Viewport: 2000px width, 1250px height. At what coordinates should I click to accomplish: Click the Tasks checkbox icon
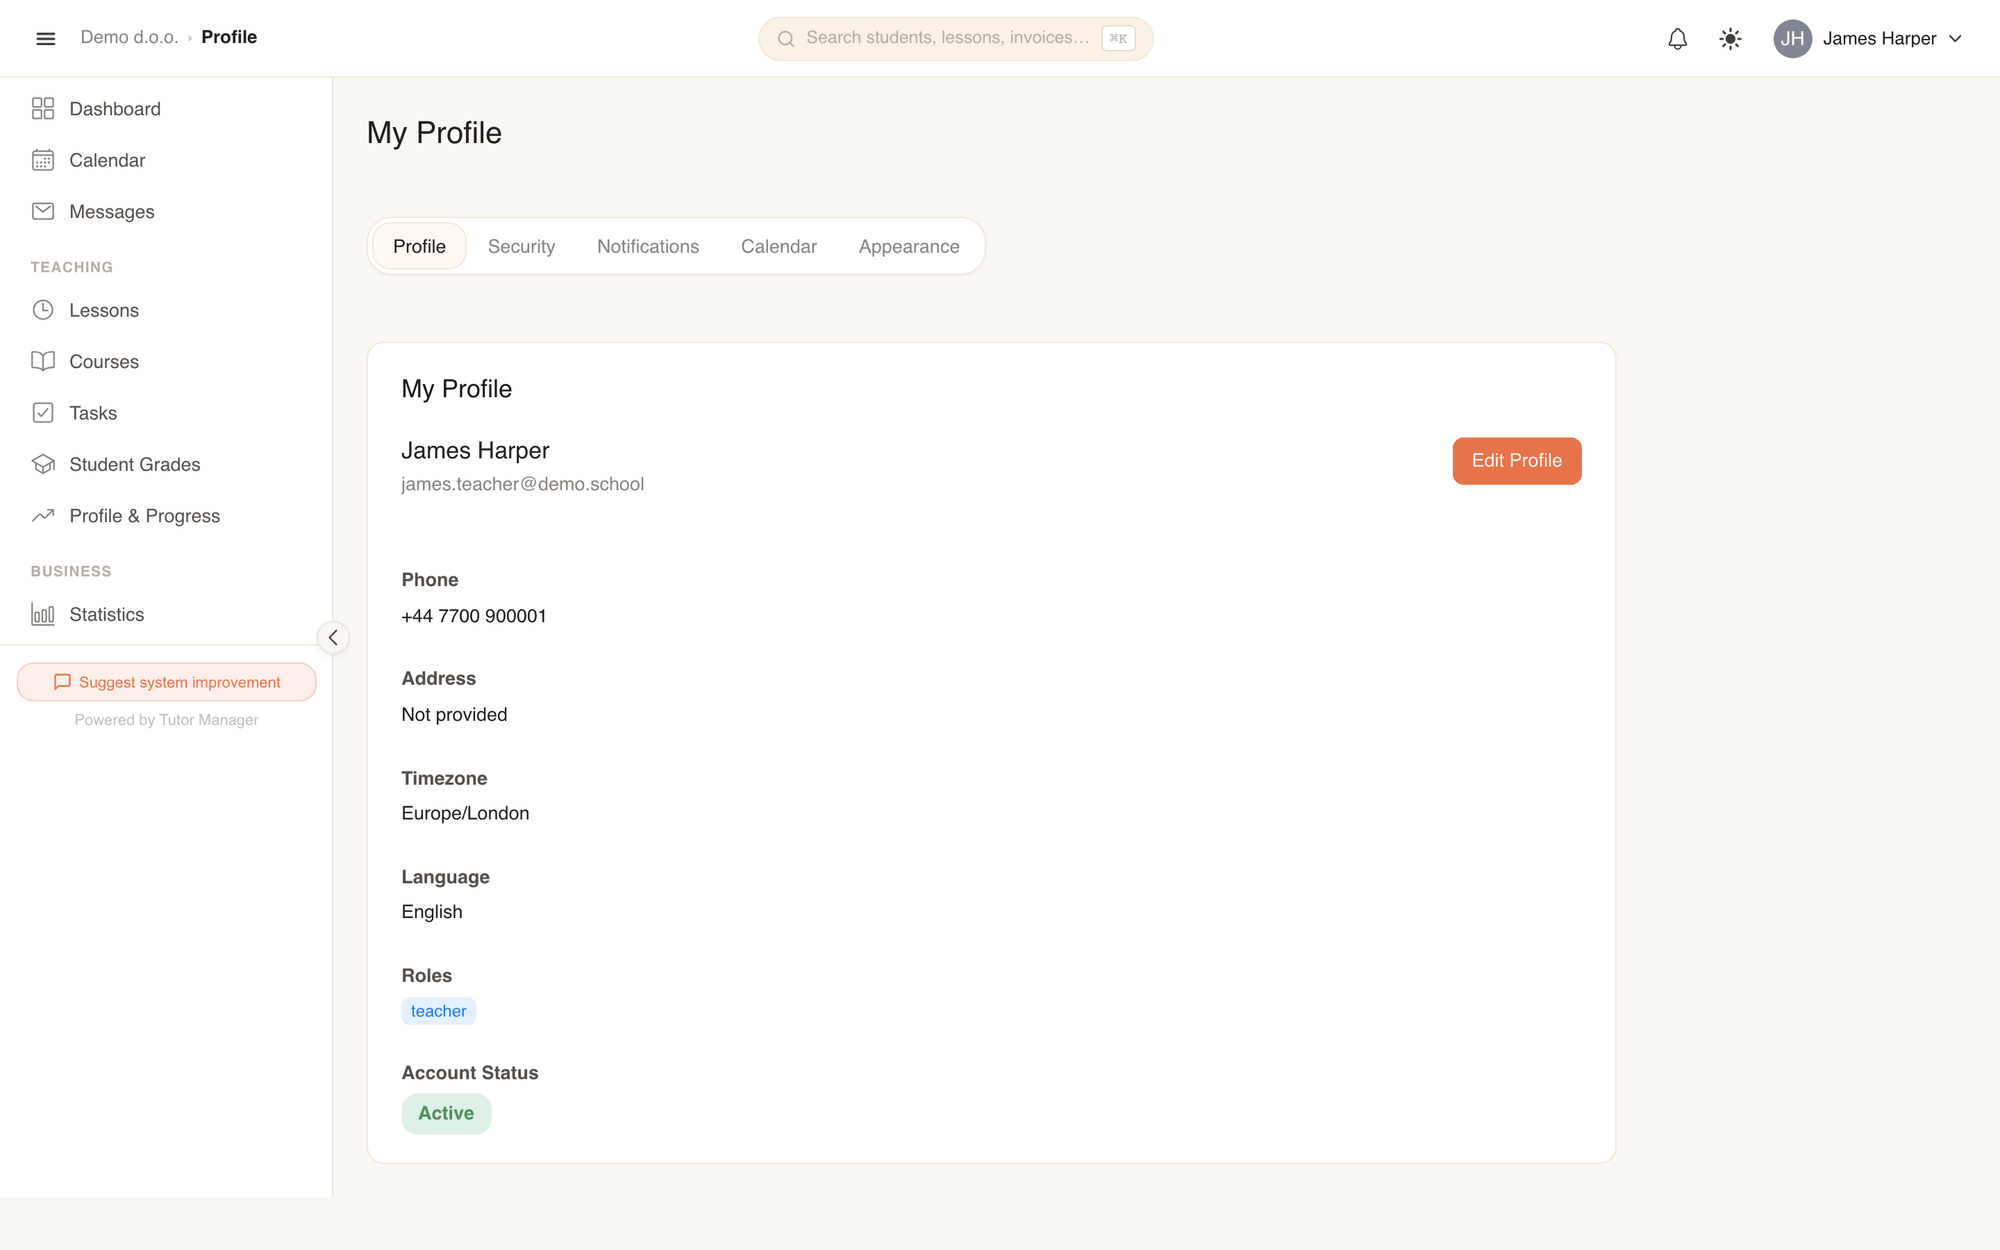[43, 413]
